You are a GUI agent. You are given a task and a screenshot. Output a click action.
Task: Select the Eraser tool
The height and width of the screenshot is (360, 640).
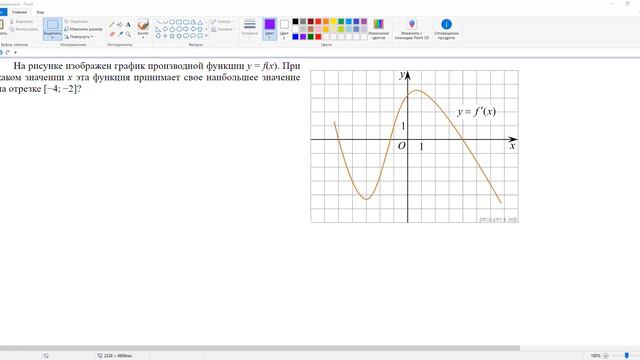pos(112,34)
